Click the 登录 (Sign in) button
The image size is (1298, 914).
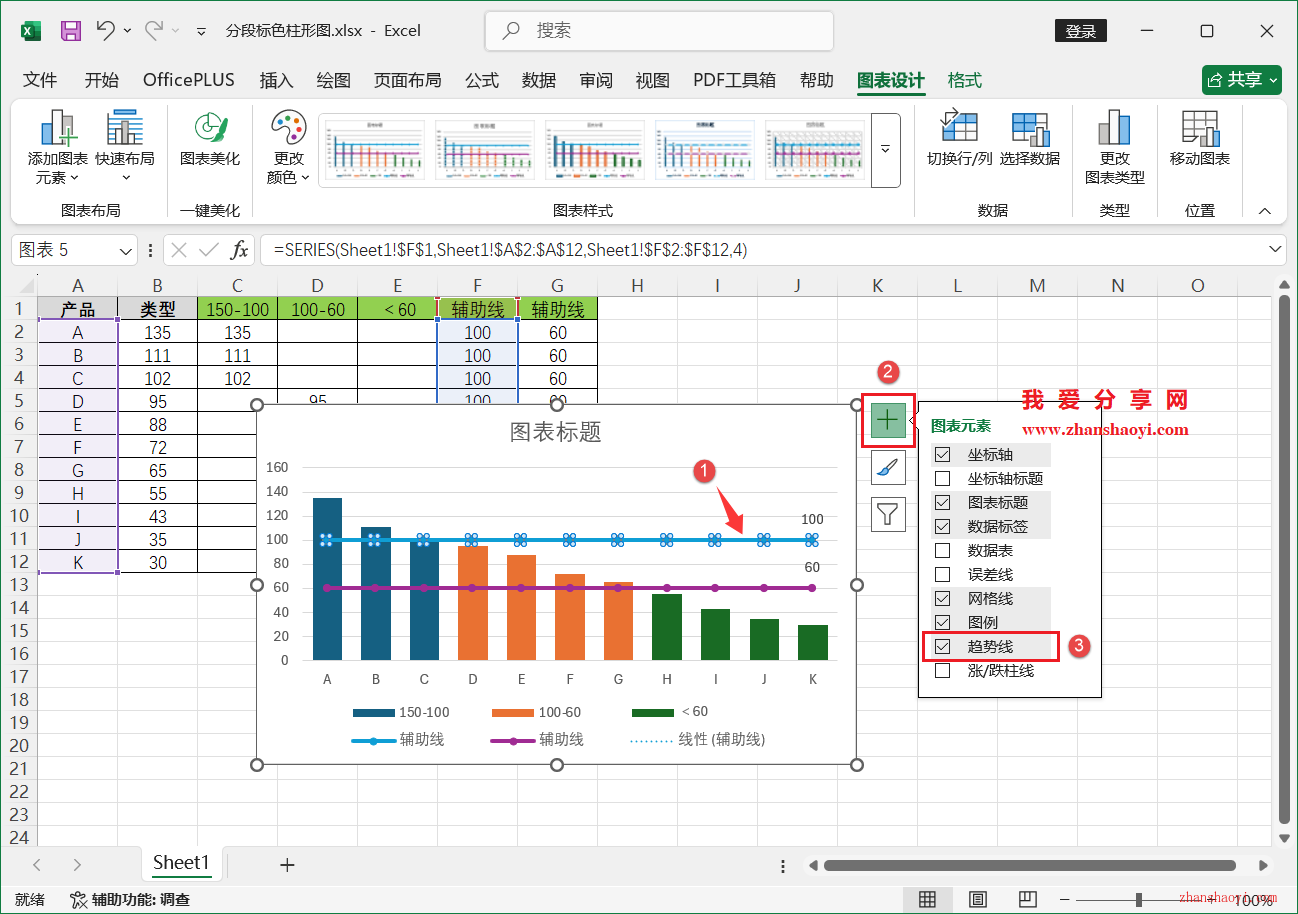[x=1080, y=31]
